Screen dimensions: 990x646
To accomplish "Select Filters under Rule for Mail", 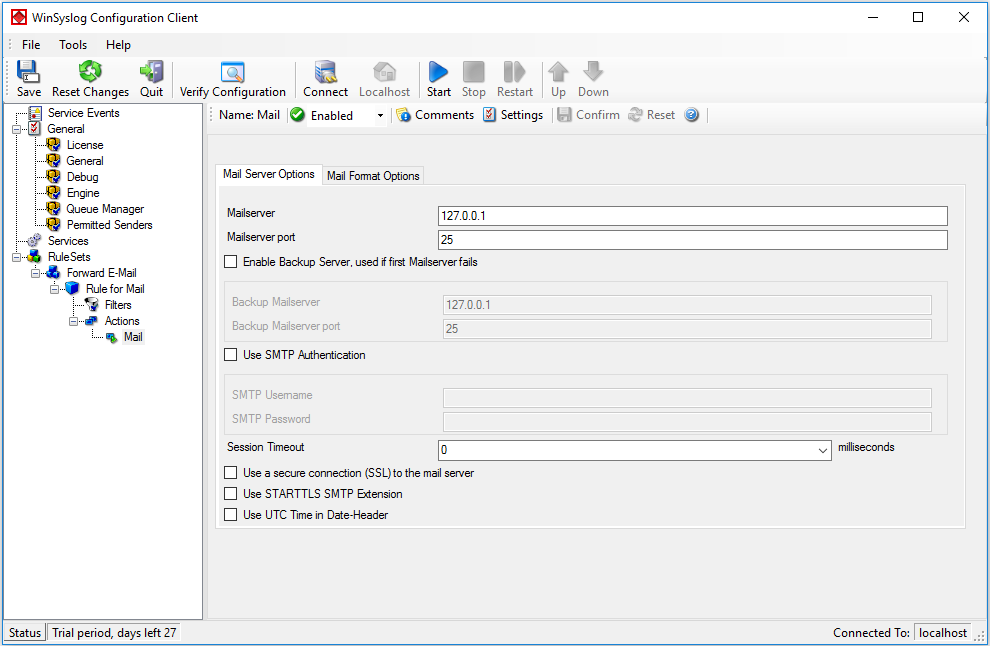I will click(x=118, y=305).
